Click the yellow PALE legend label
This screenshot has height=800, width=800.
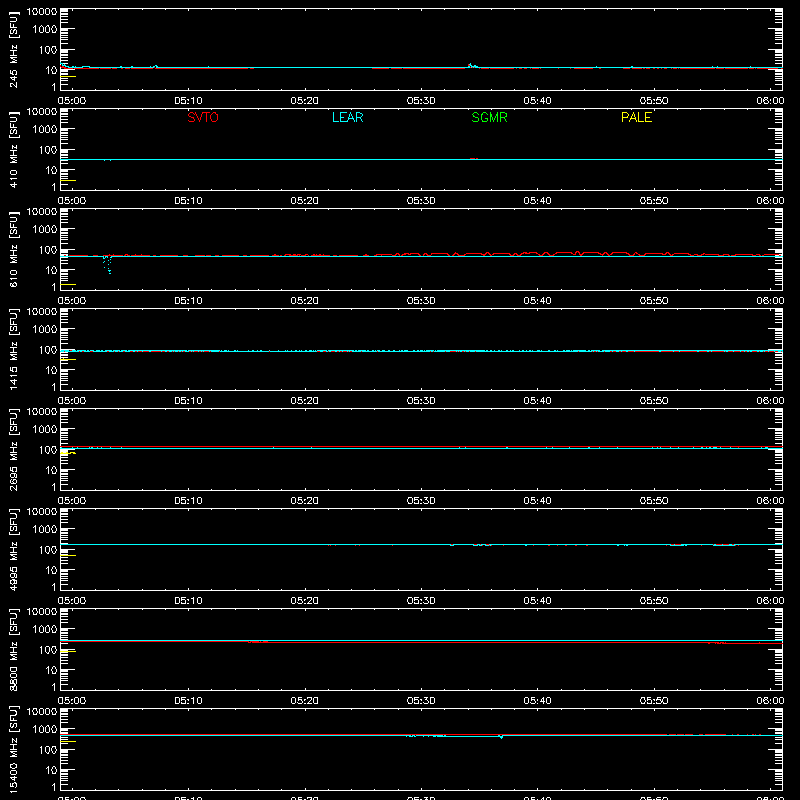point(636,117)
